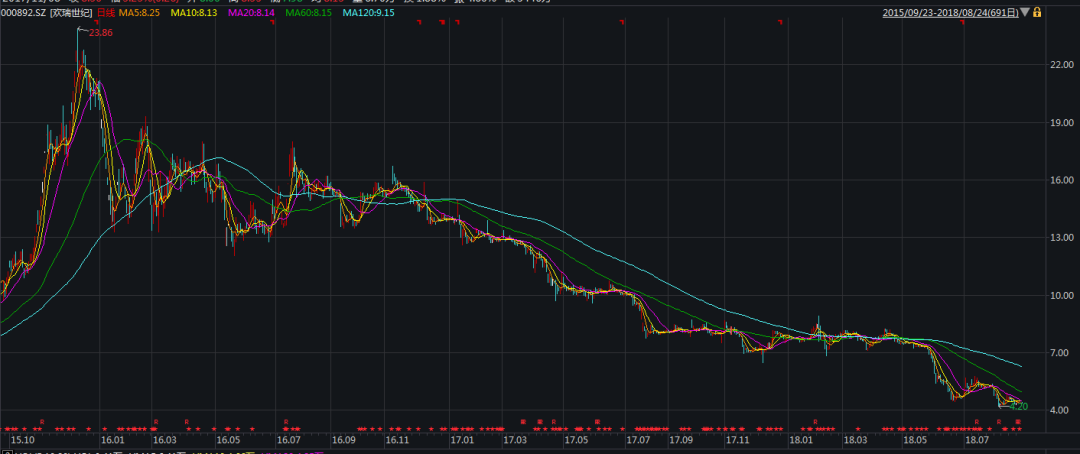Viewport: 1080px width, 454px height.
Task: Click the 22.00 price axis label
Action: [x=1059, y=65]
